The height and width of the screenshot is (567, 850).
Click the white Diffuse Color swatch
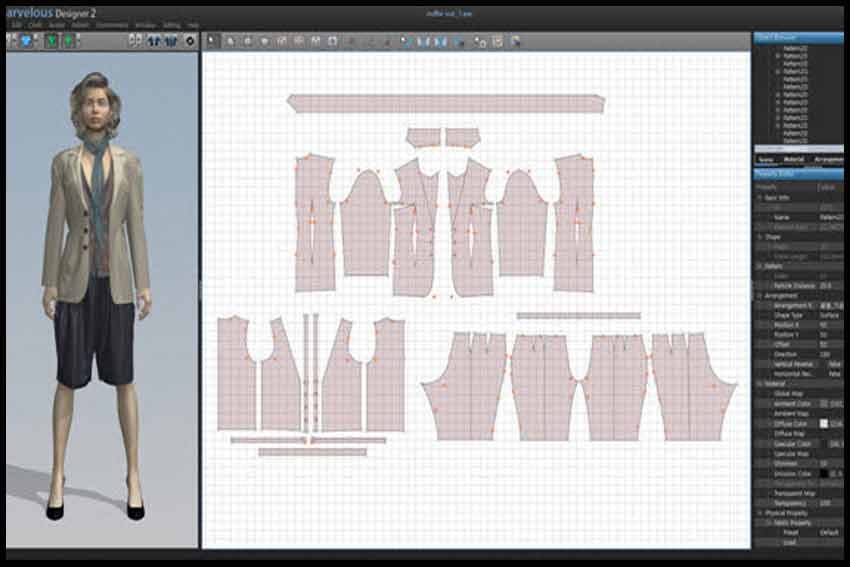[x=824, y=423]
